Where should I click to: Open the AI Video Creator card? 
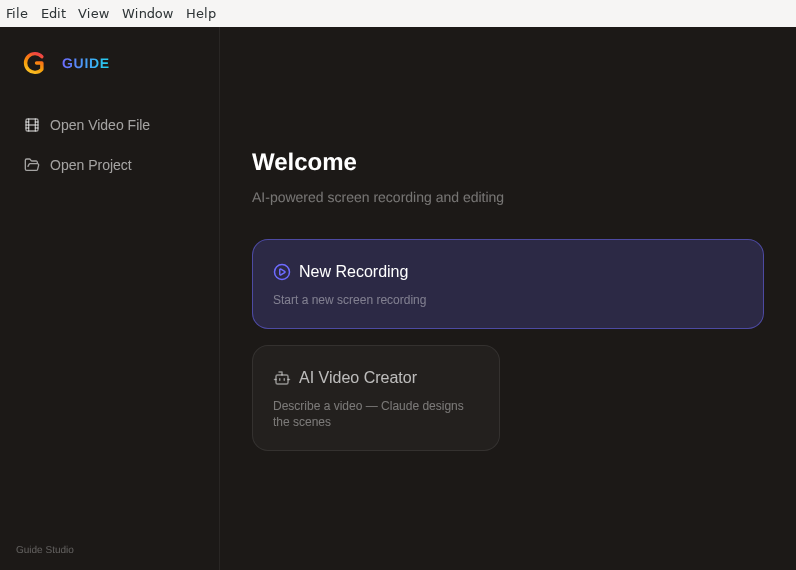(376, 398)
